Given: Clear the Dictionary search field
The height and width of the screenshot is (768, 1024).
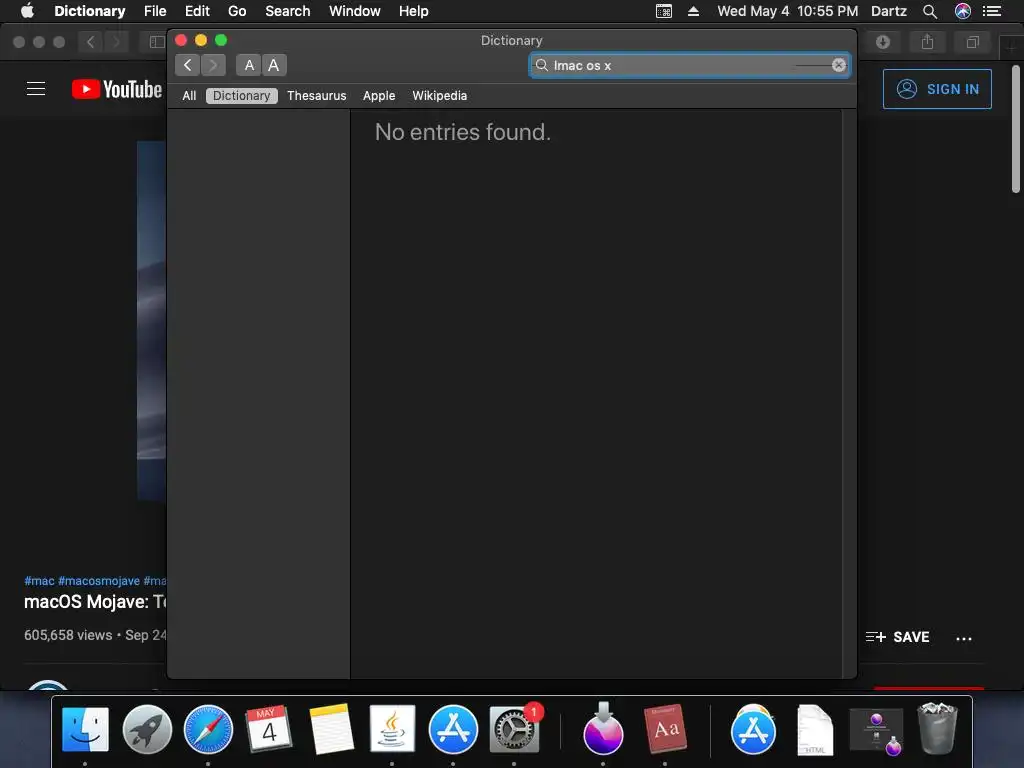Looking at the screenshot, I should coord(839,65).
